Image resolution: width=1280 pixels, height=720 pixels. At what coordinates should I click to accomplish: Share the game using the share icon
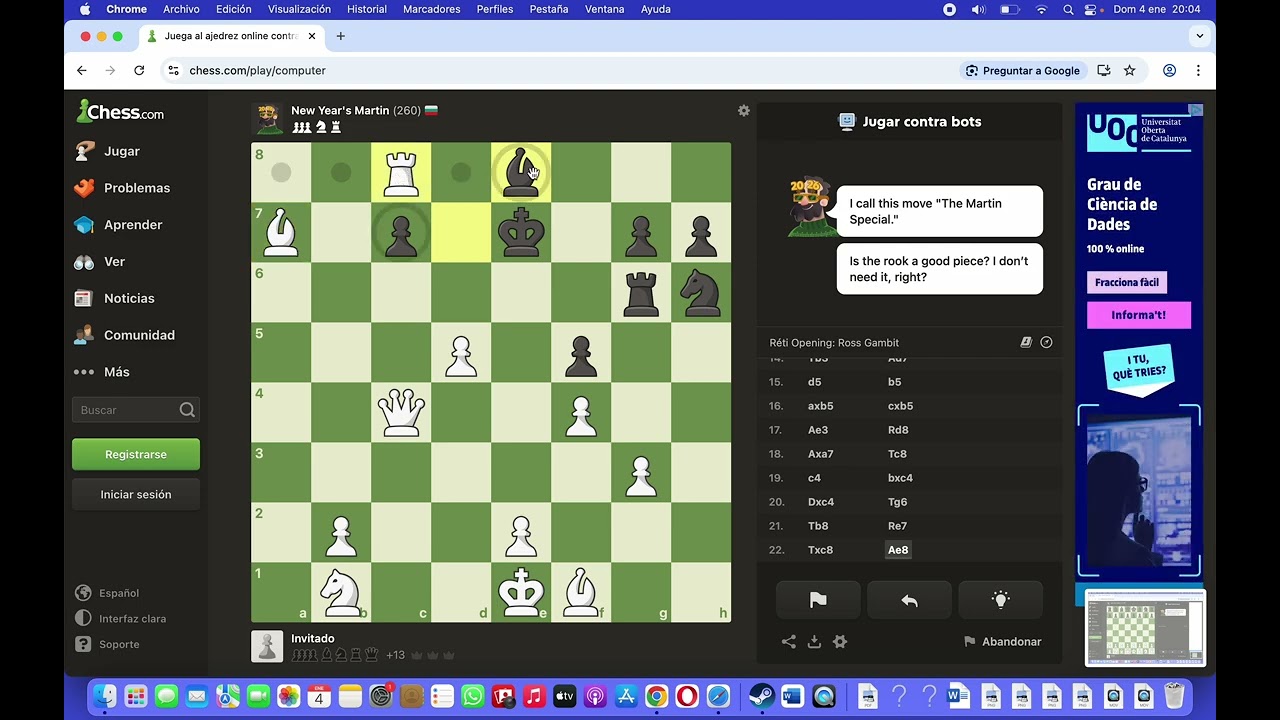click(789, 642)
